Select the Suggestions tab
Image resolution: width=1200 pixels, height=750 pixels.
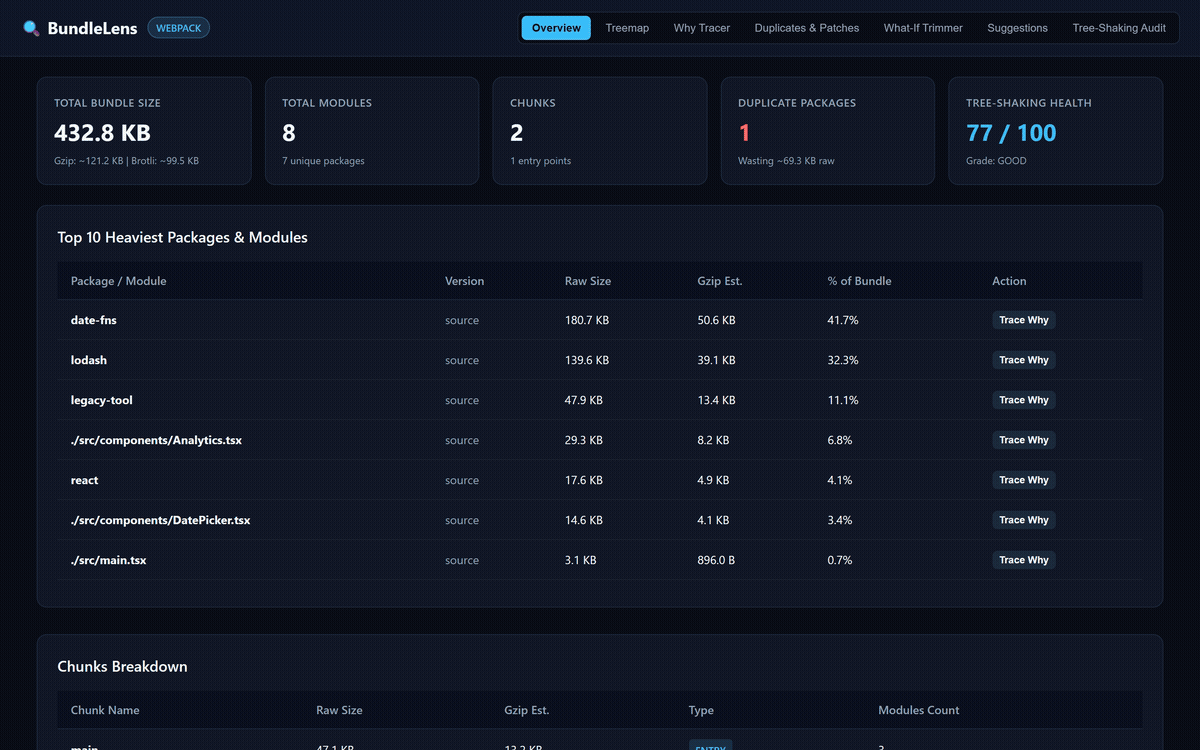click(1017, 28)
